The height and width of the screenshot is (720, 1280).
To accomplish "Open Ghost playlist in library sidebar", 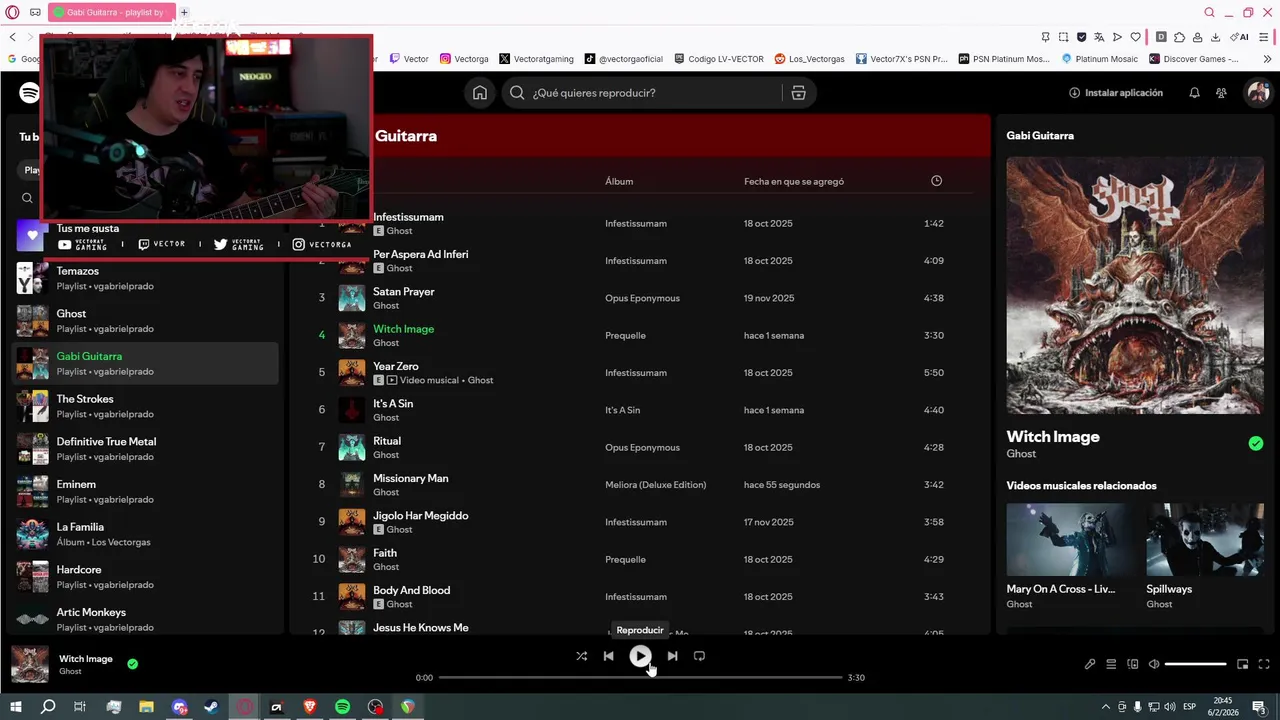I will pyautogui.click(x=146, y=321).
